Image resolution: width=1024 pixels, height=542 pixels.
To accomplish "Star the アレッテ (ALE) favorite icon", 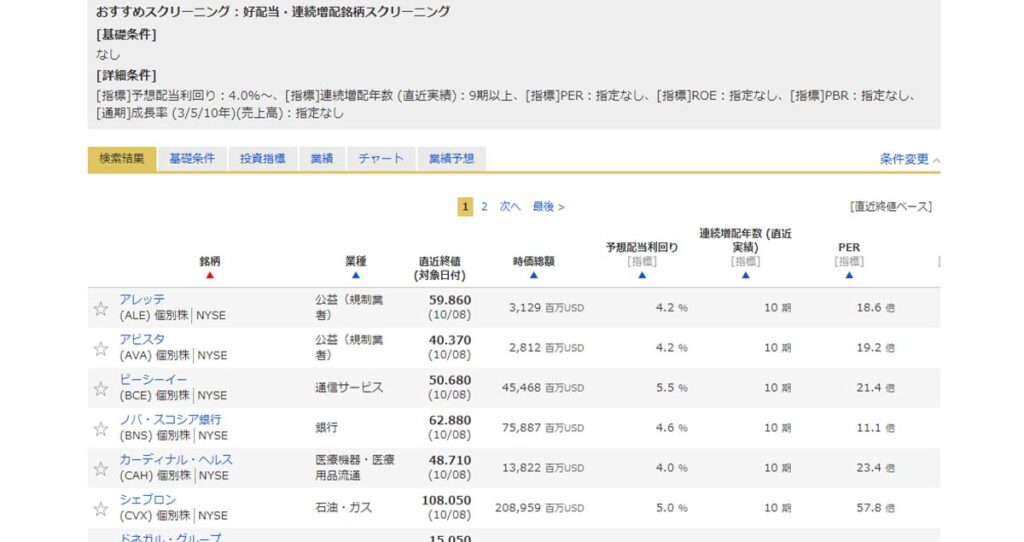I will pos(101,309).
